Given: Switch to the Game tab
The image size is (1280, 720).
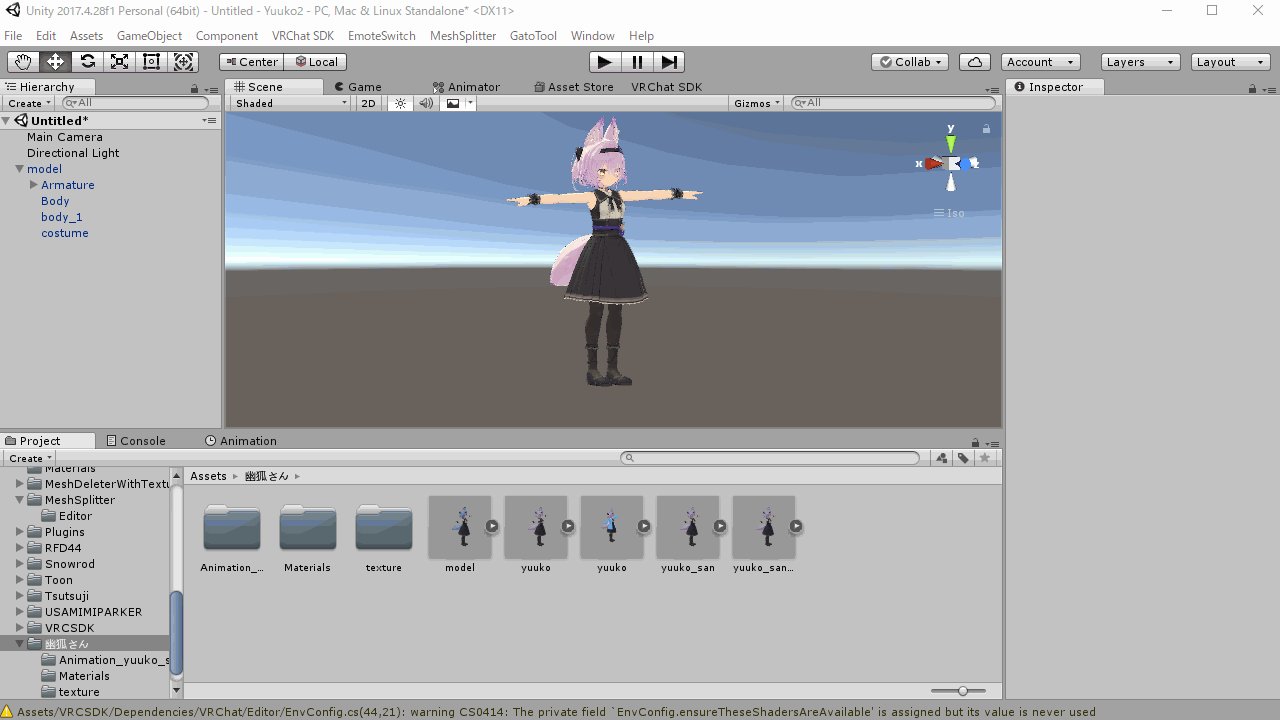Looking at the screenshot, I should 357,87.
